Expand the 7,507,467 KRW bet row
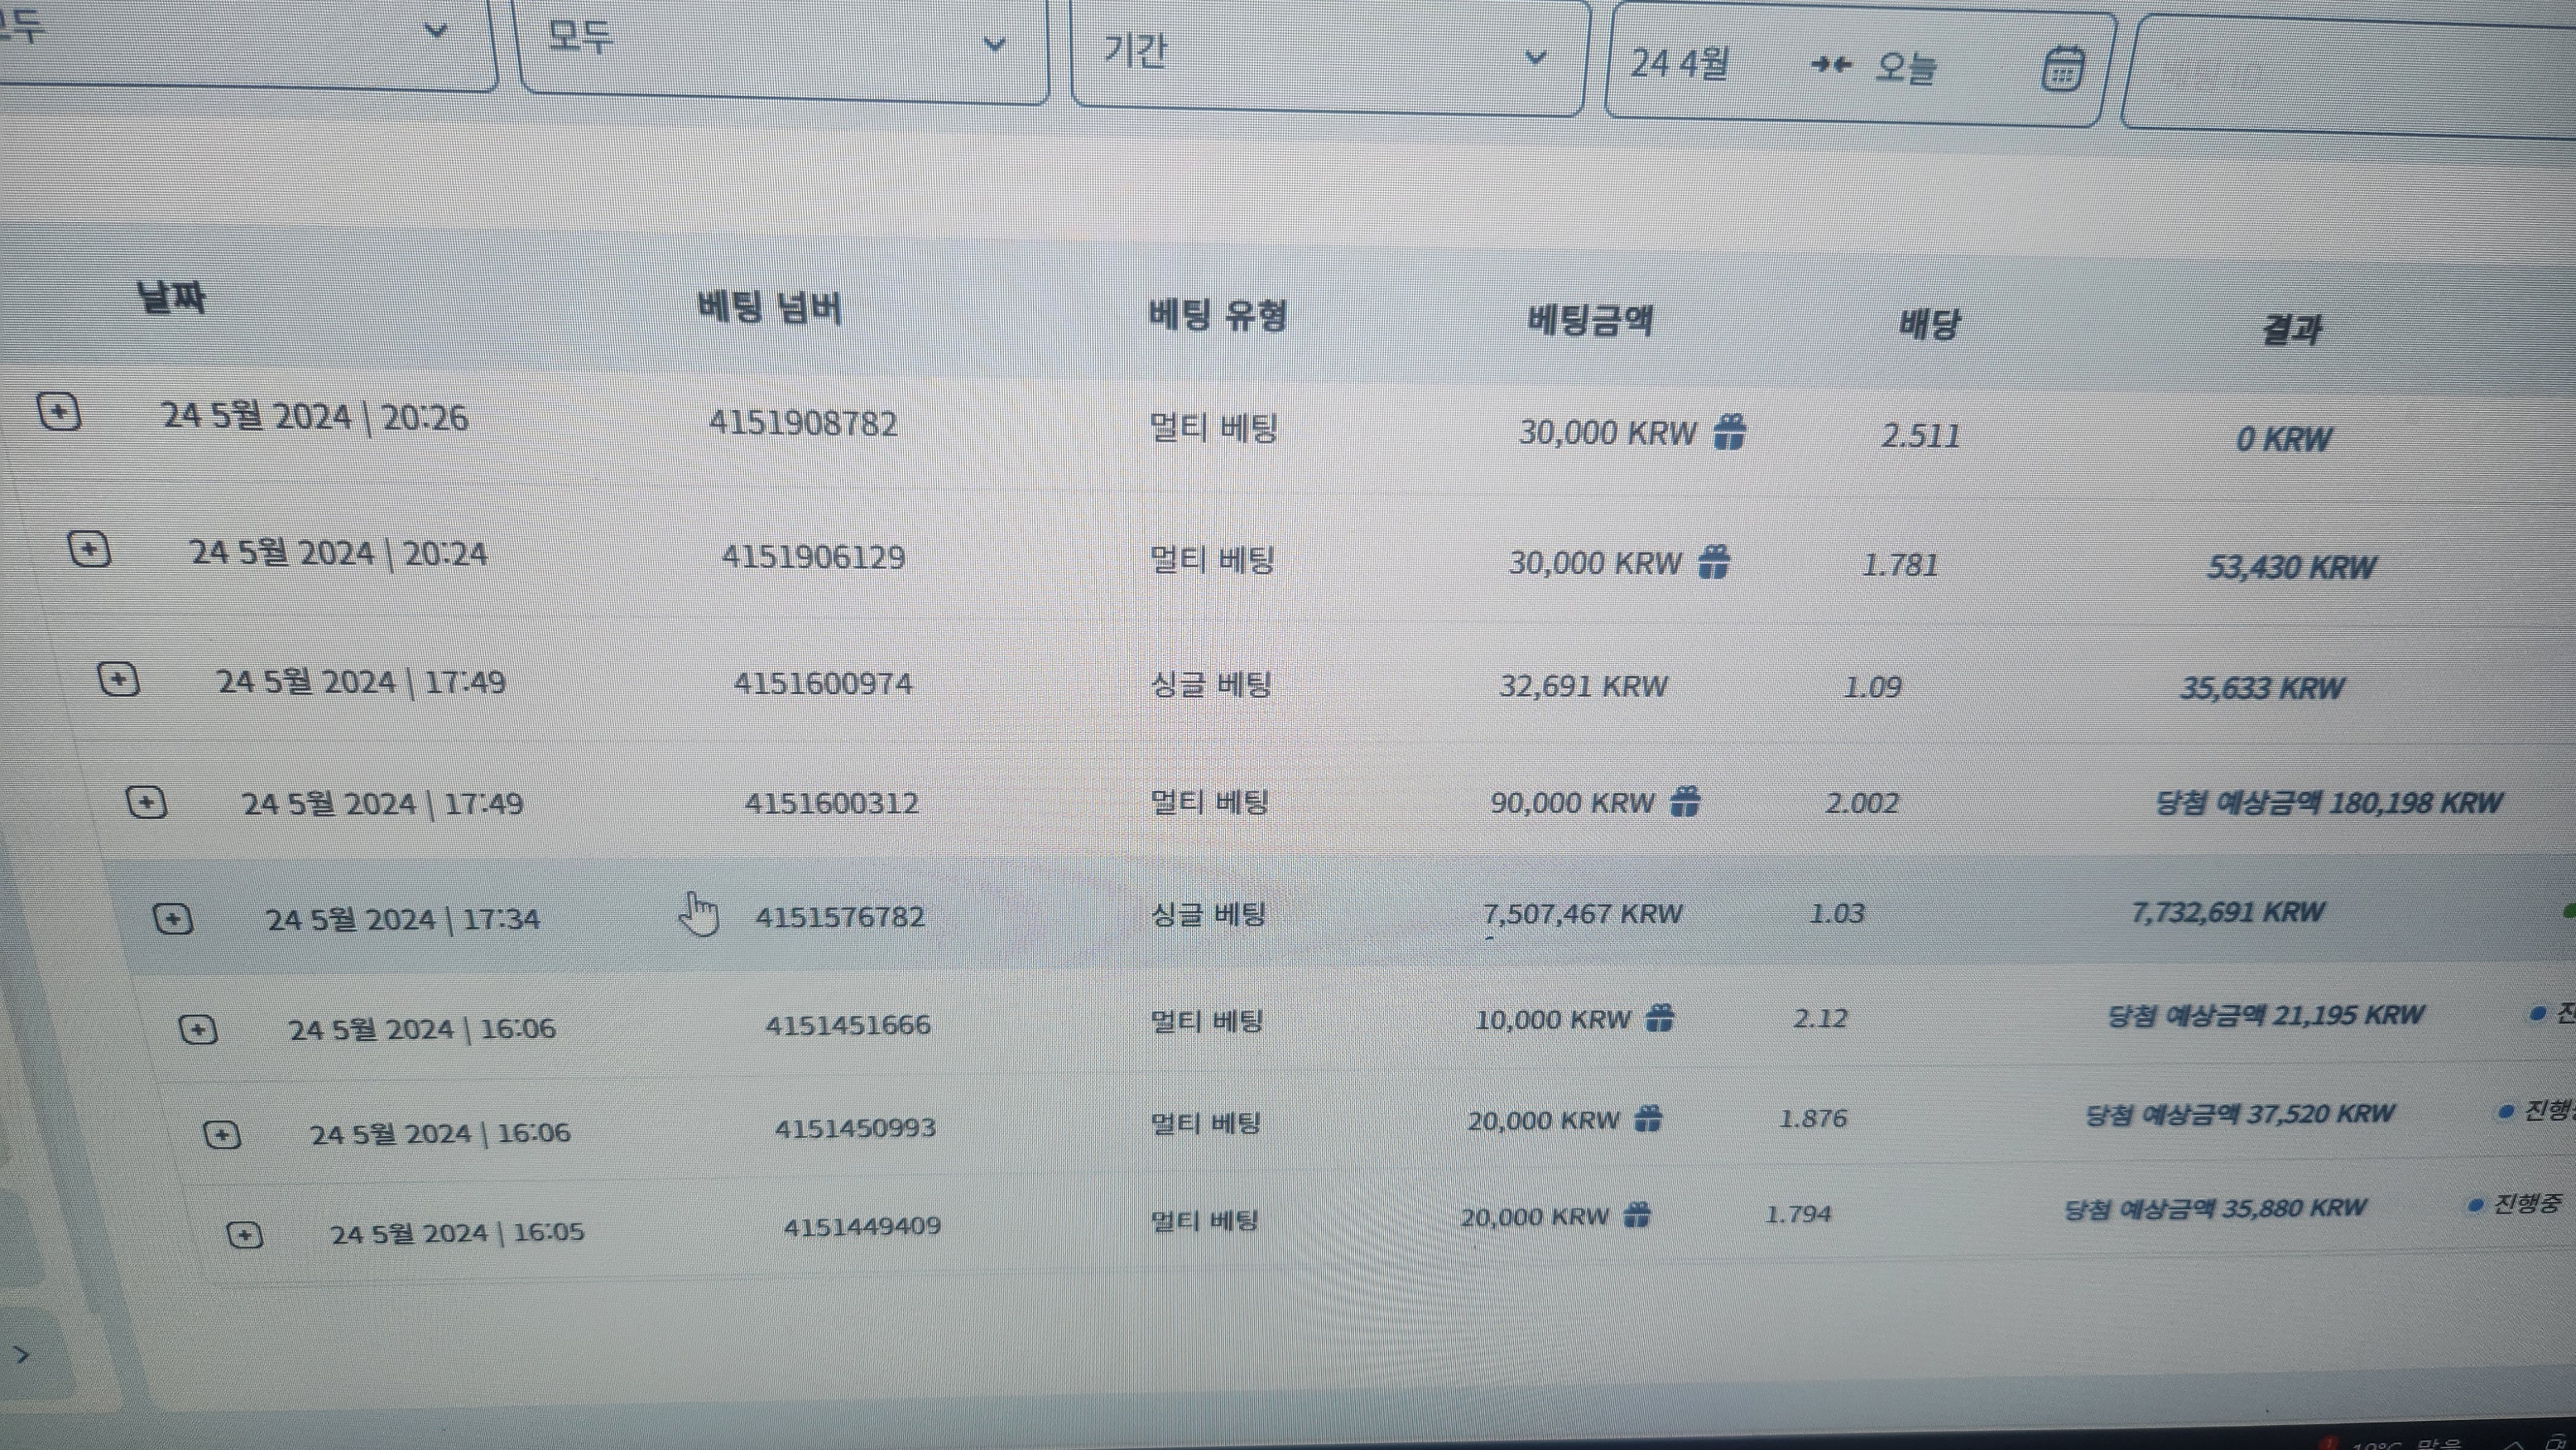This screenshot has width=2576, height=1450. click(x=173, y=918)
